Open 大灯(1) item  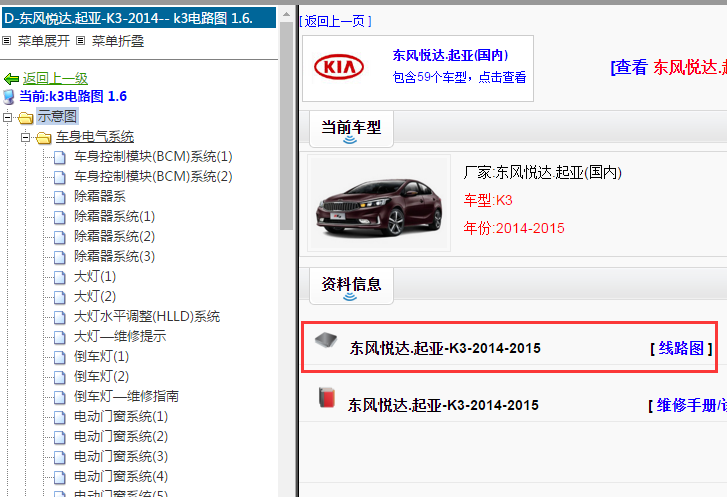point(95,277)
